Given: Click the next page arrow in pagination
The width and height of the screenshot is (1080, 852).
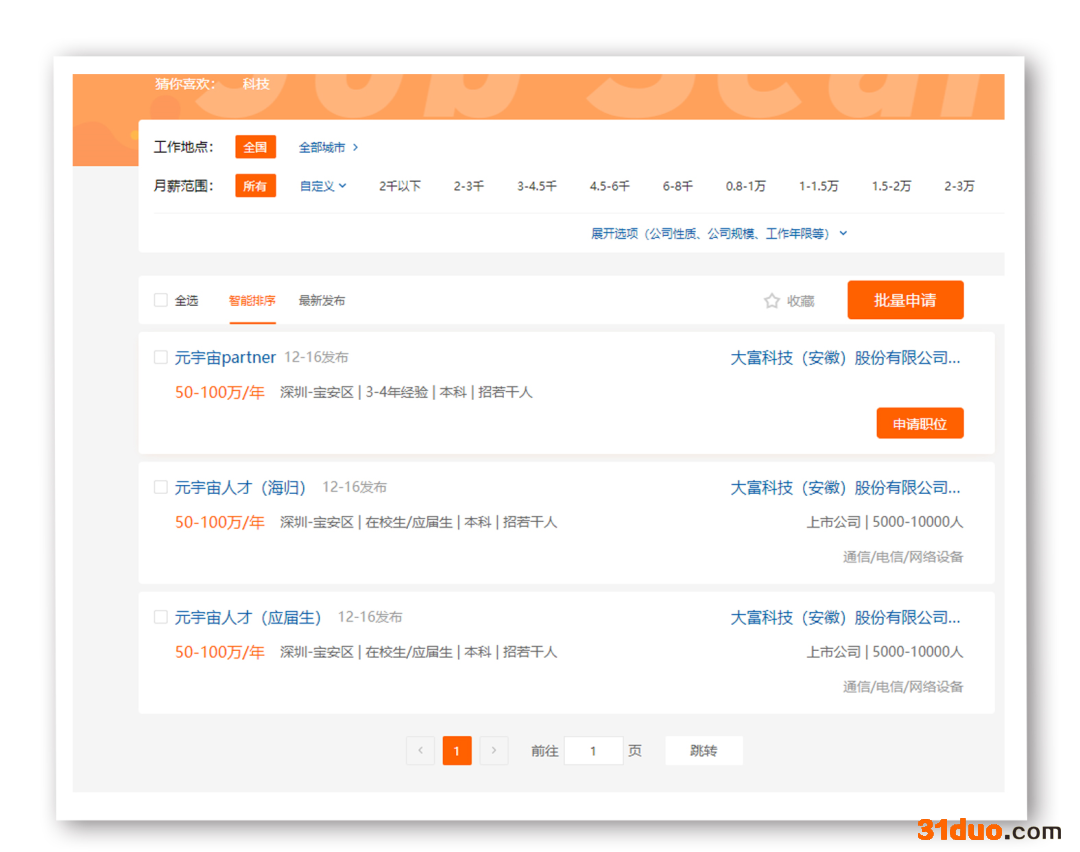Looking at the screenshot, I should 494,751.
